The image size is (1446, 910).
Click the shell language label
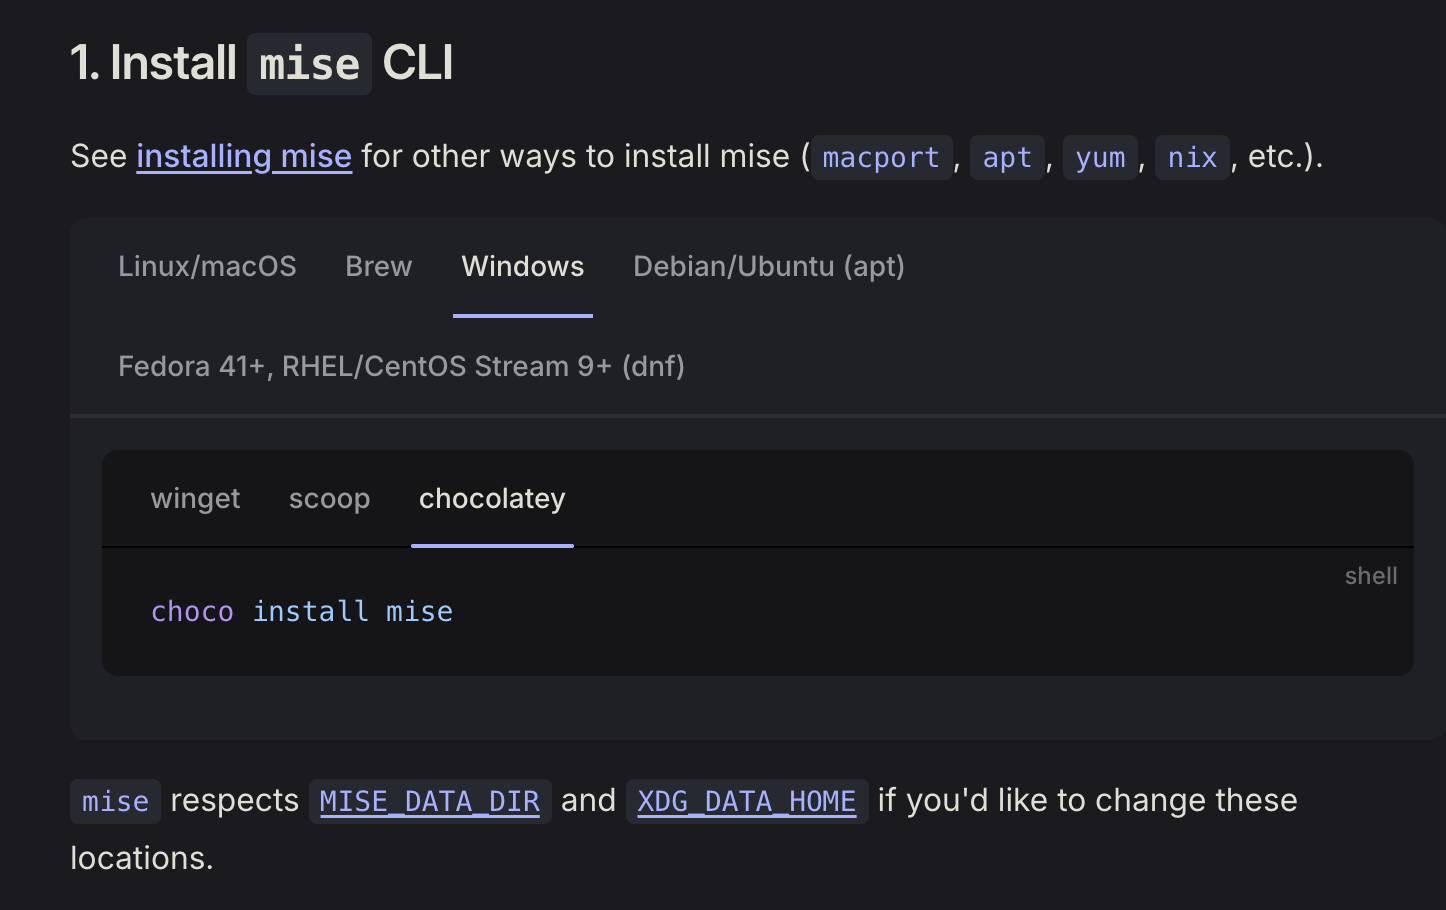1370,575
